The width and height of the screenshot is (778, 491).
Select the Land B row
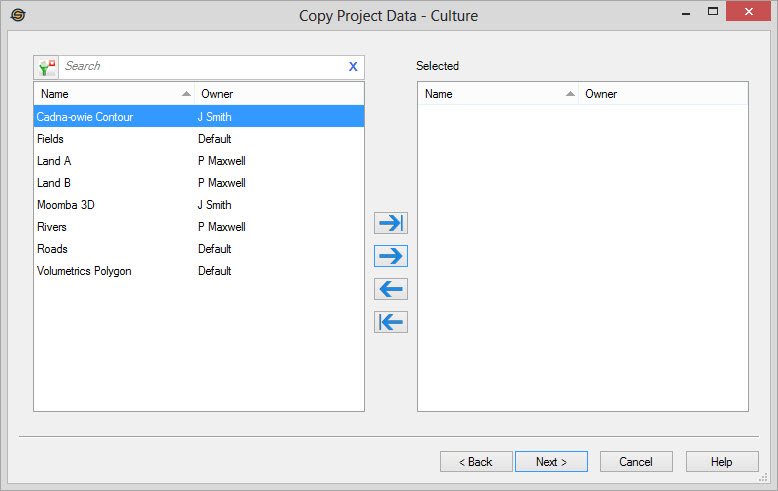click(x=199, y=183)
